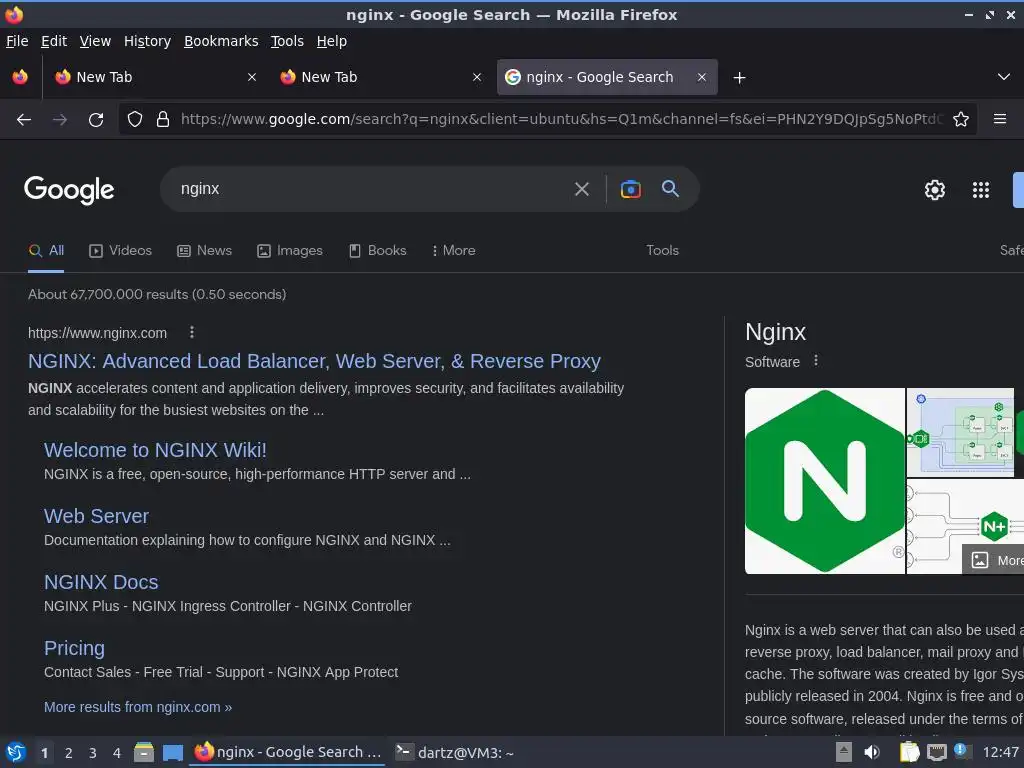
Task: Switch to dartz@VM3 terminal window
Action: (455, 752)
